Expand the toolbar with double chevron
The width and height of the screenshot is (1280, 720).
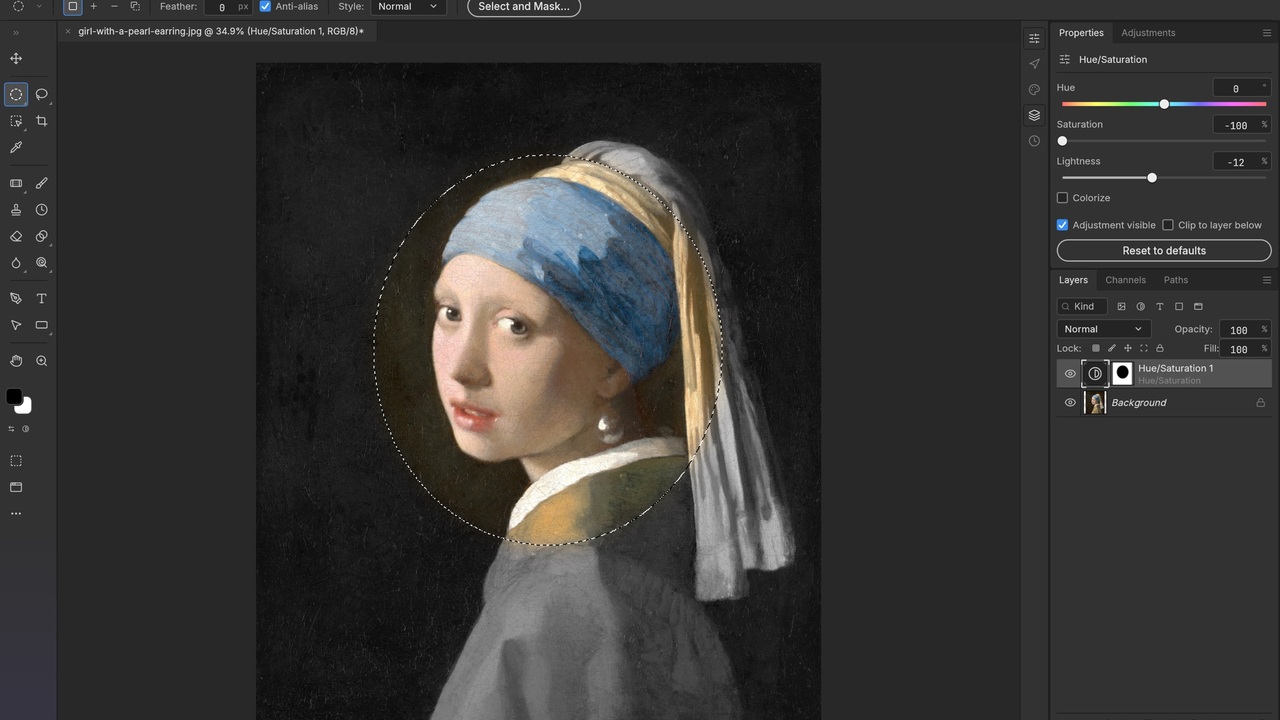coord(16,33)
